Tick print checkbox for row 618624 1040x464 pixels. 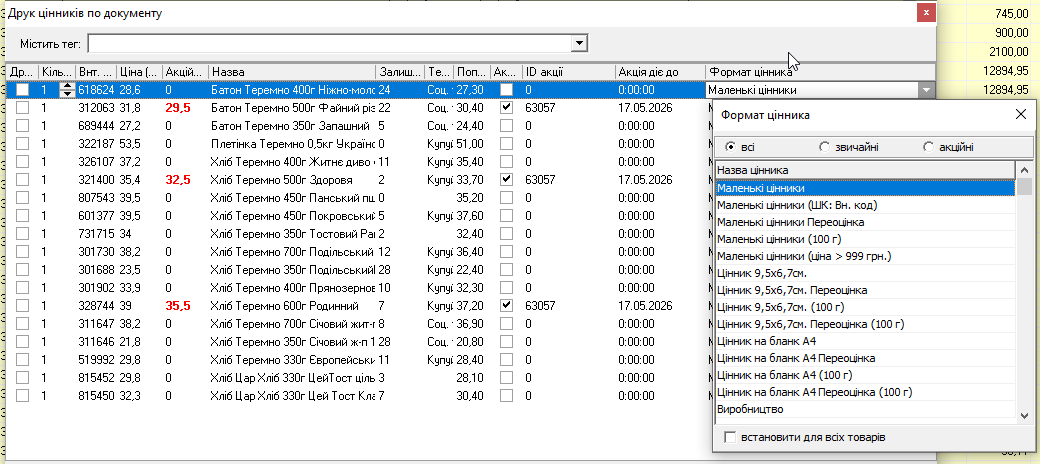23,89
